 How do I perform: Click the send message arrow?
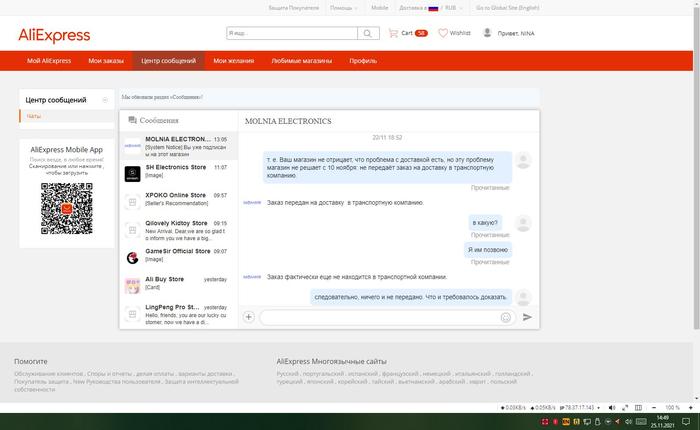(527, 317)
